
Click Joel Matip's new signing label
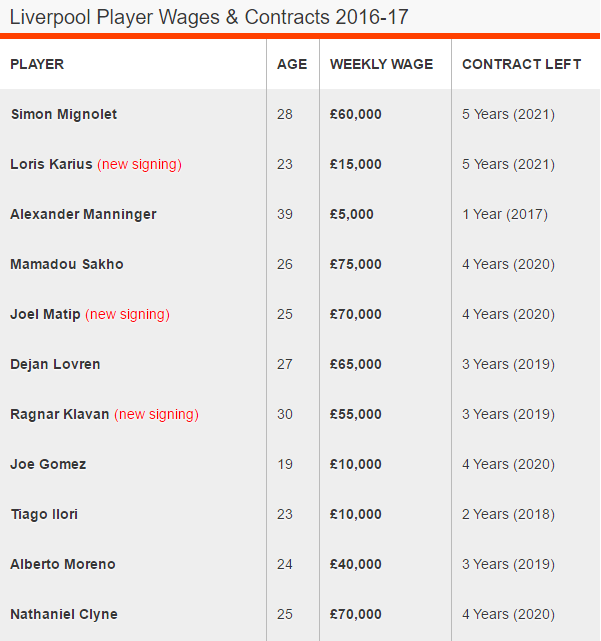127,314
